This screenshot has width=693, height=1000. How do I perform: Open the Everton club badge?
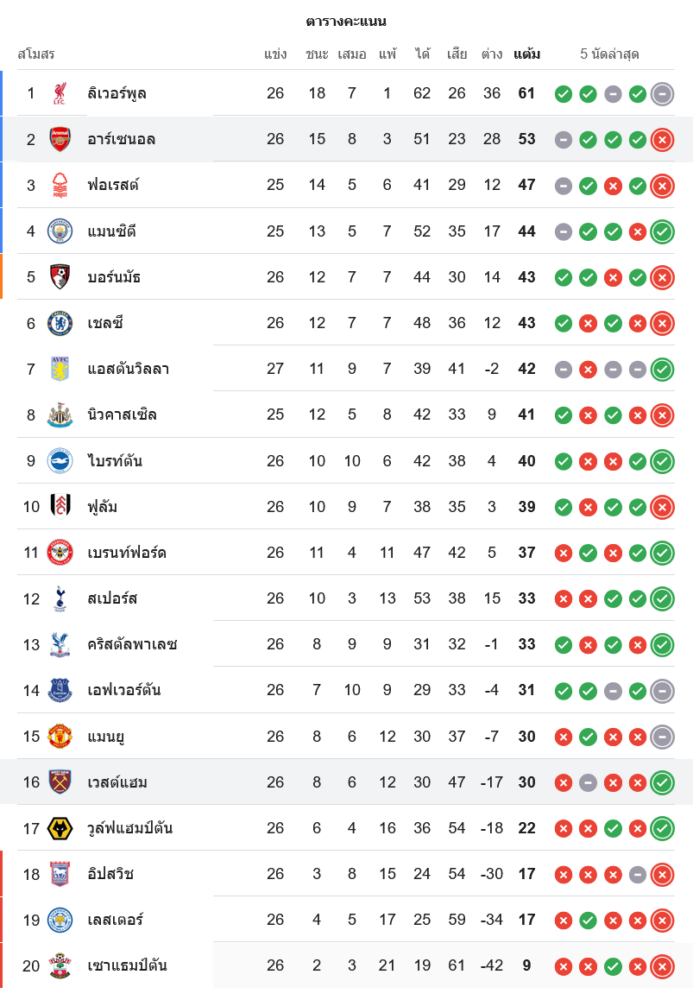(60, 690)
